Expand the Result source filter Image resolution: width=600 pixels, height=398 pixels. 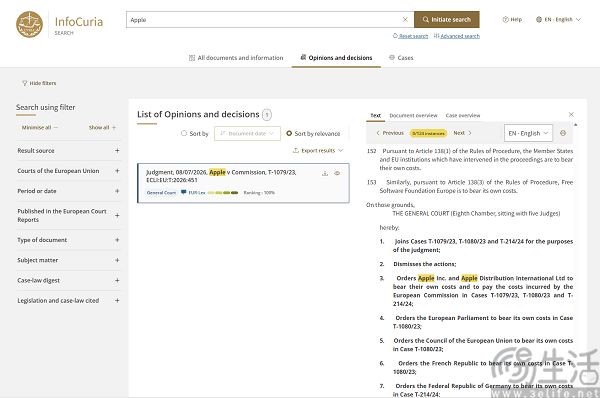(x=68, y=151)
